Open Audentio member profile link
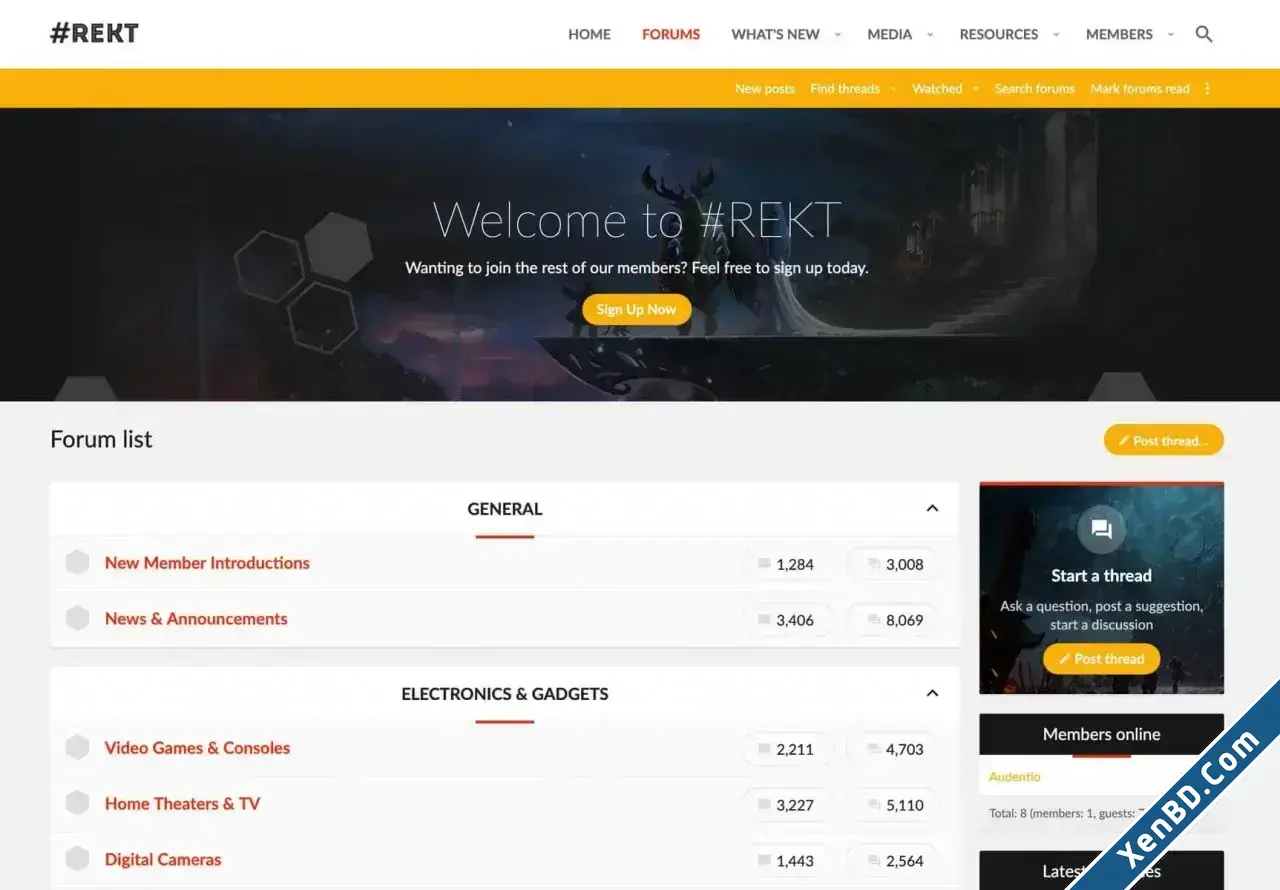 coord(1014,777)
